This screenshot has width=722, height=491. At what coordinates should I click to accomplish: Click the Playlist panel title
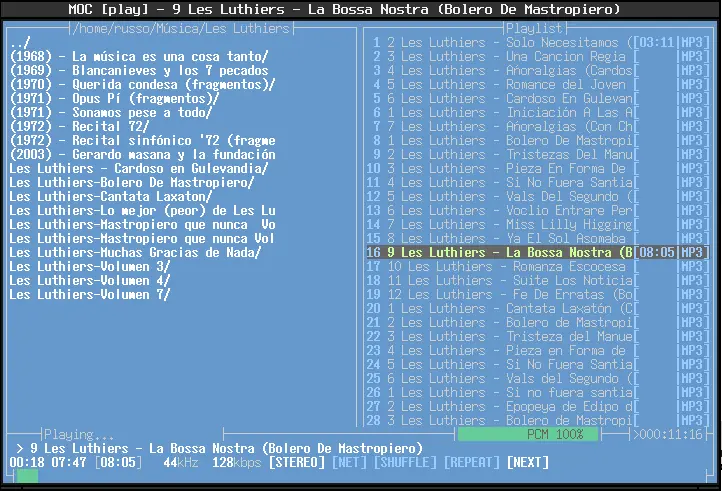535,29
